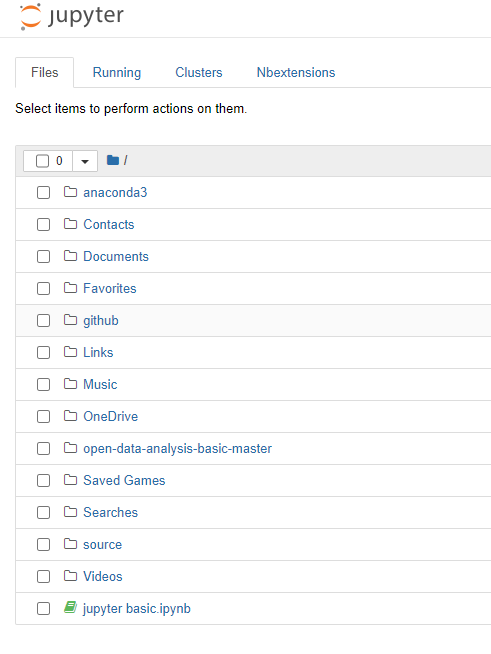Open the open-data-analysis-basic-master folder link
The height and width of the screenshot is (654, 491).
tap(177, 448)
